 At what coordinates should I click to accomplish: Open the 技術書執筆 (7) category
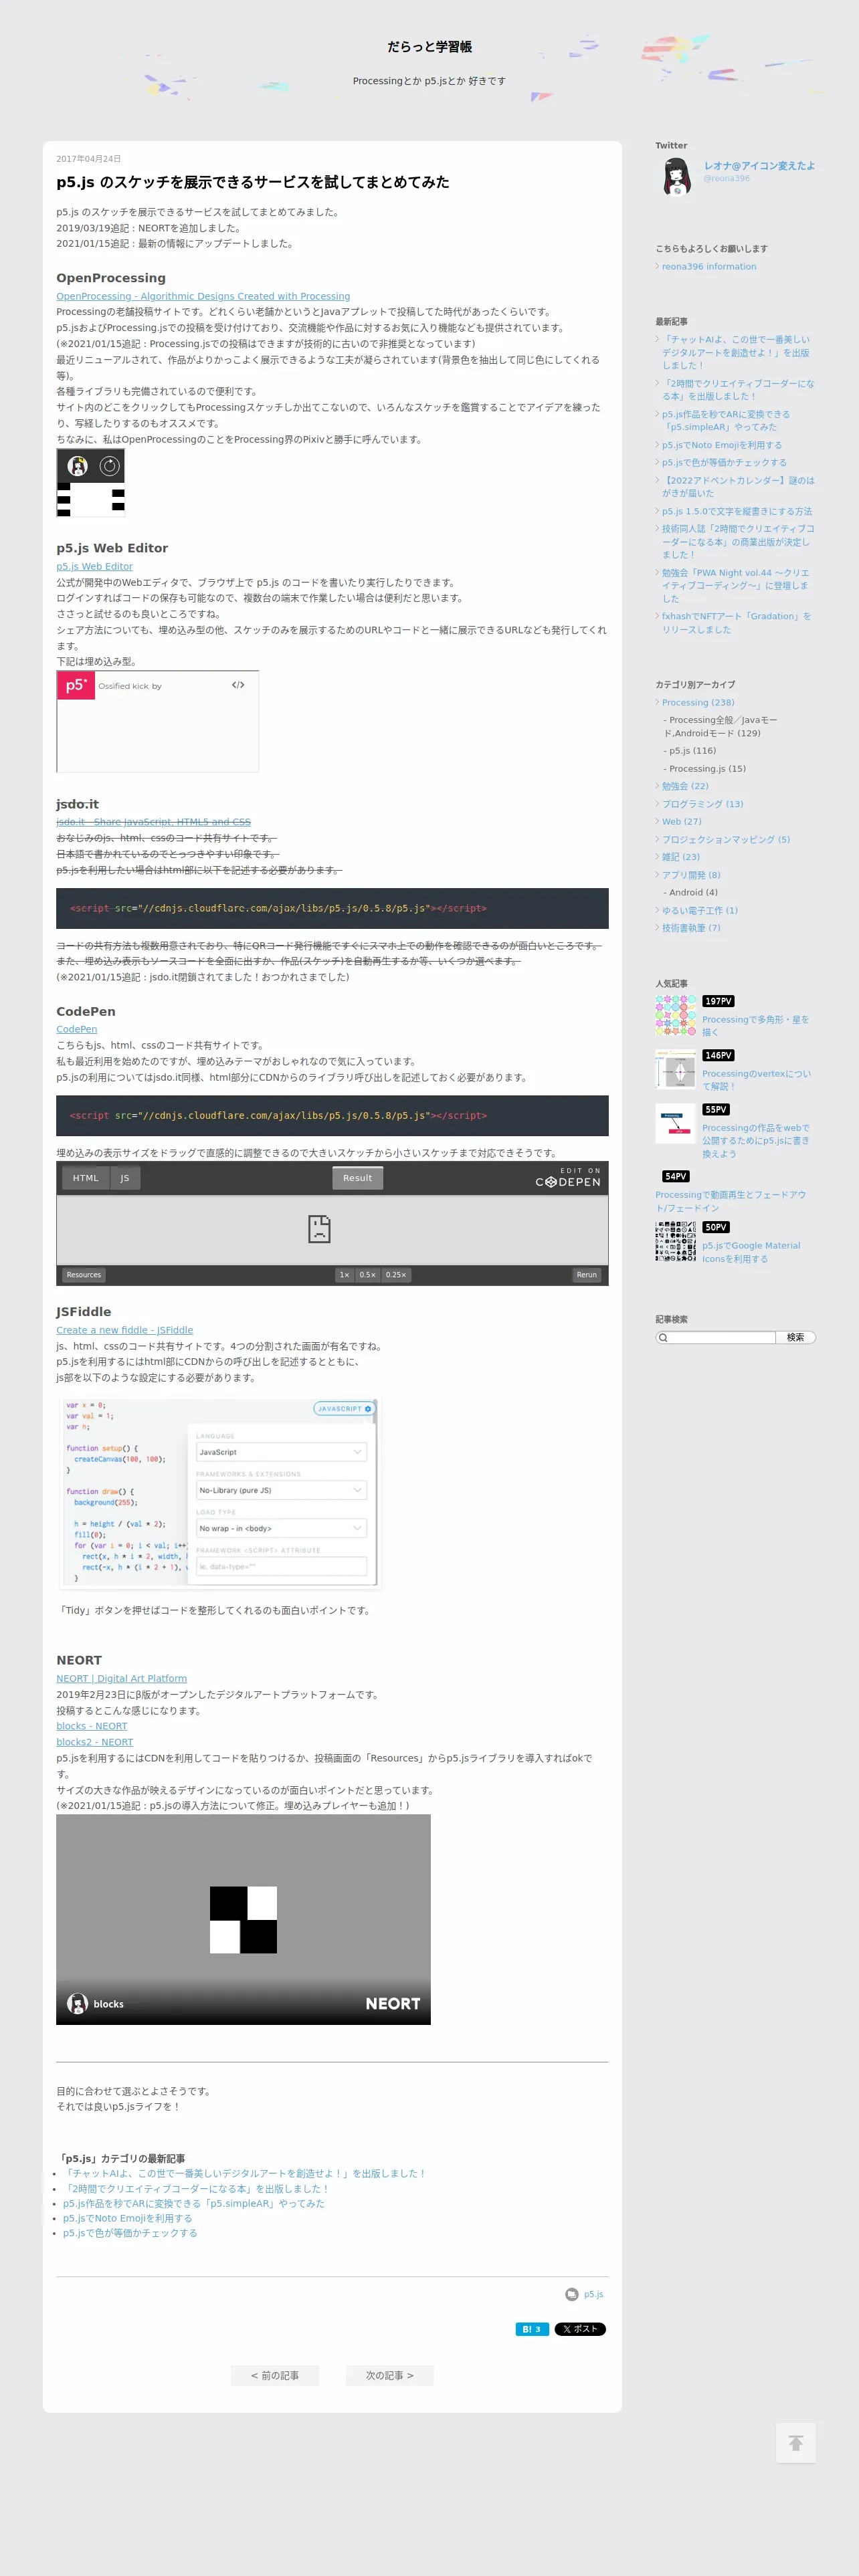coord(691,928)
